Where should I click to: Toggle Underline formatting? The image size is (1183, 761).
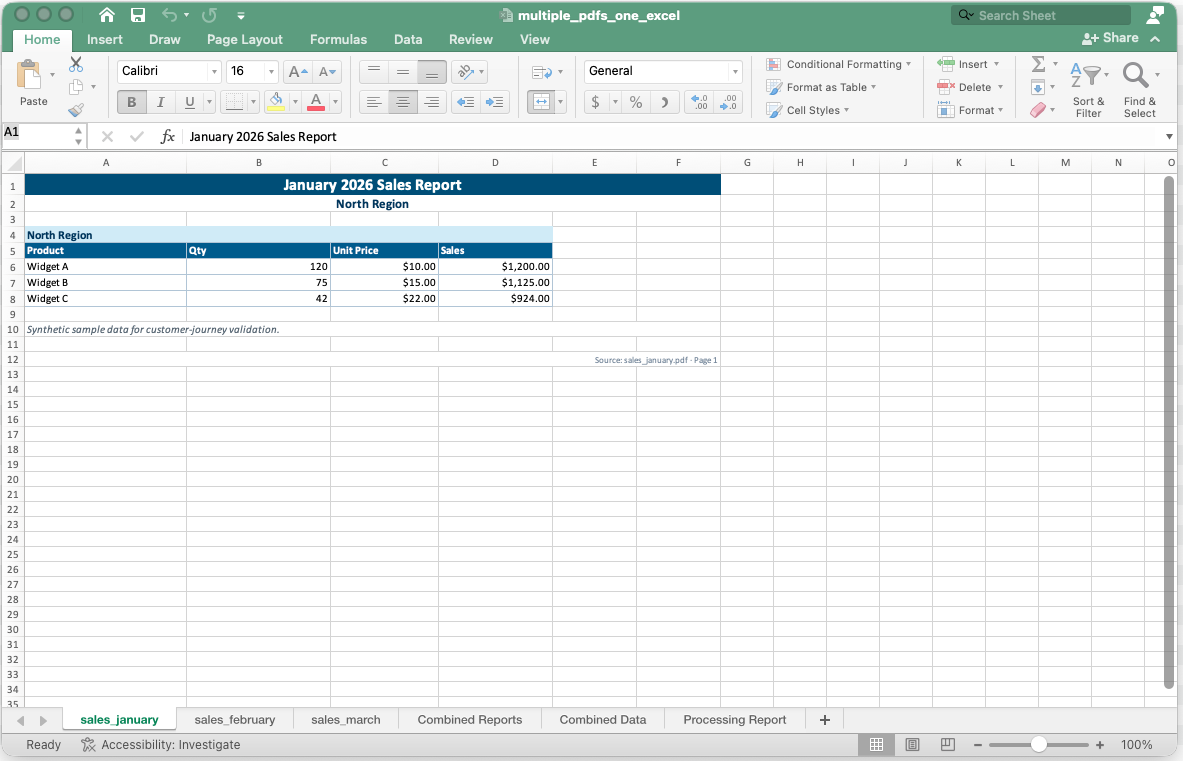[189, 102]
